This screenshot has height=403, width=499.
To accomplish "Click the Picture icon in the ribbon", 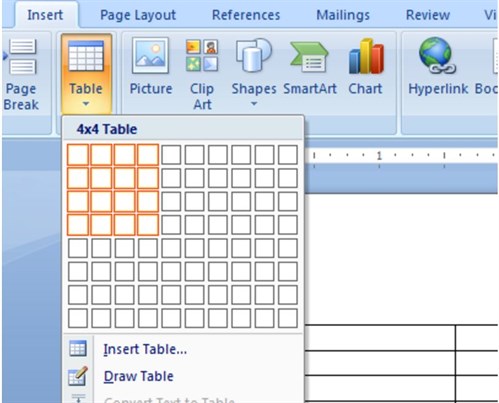I will click(x=150, y=56).
